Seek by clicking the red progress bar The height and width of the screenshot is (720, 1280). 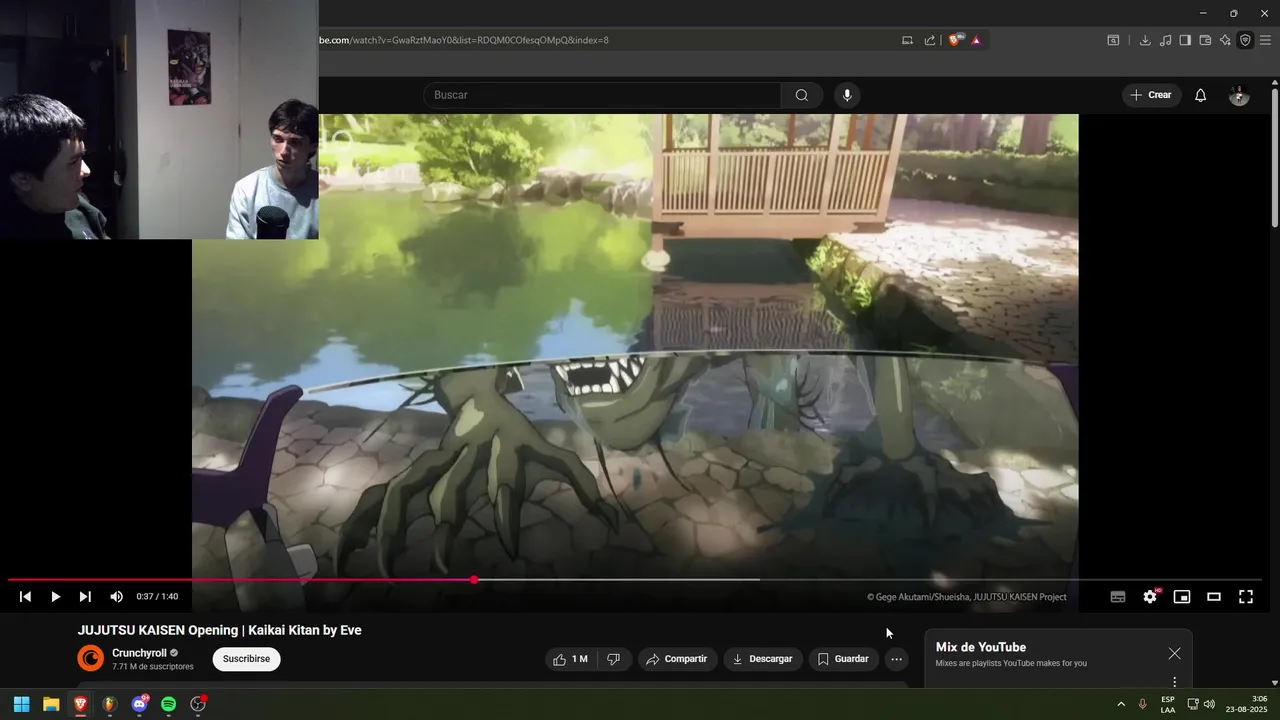pyautogui.click(x=240, y=579)
